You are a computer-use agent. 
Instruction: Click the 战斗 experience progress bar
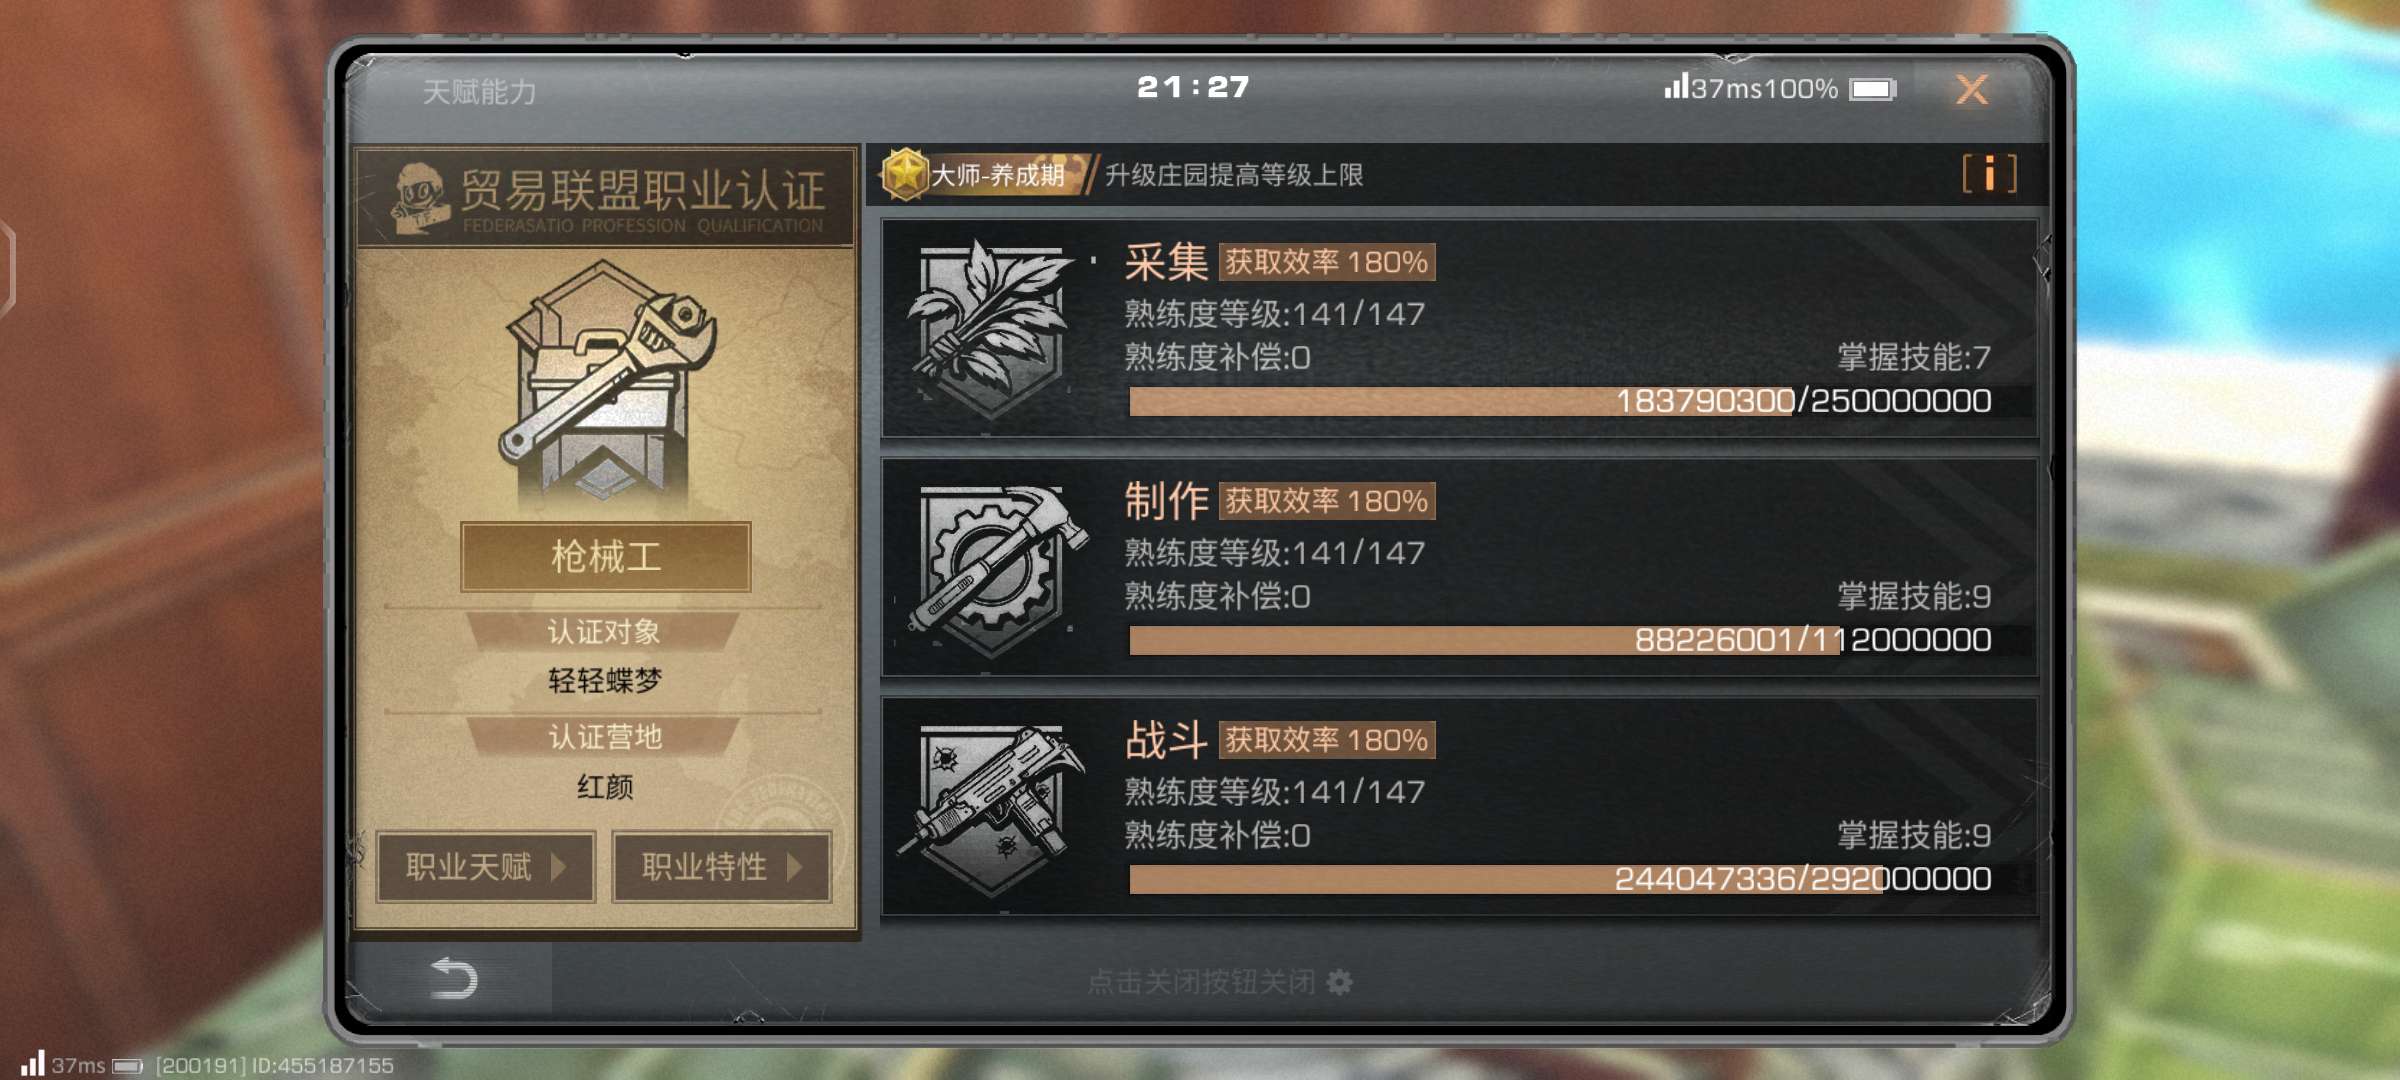(x=1560, y=879)
